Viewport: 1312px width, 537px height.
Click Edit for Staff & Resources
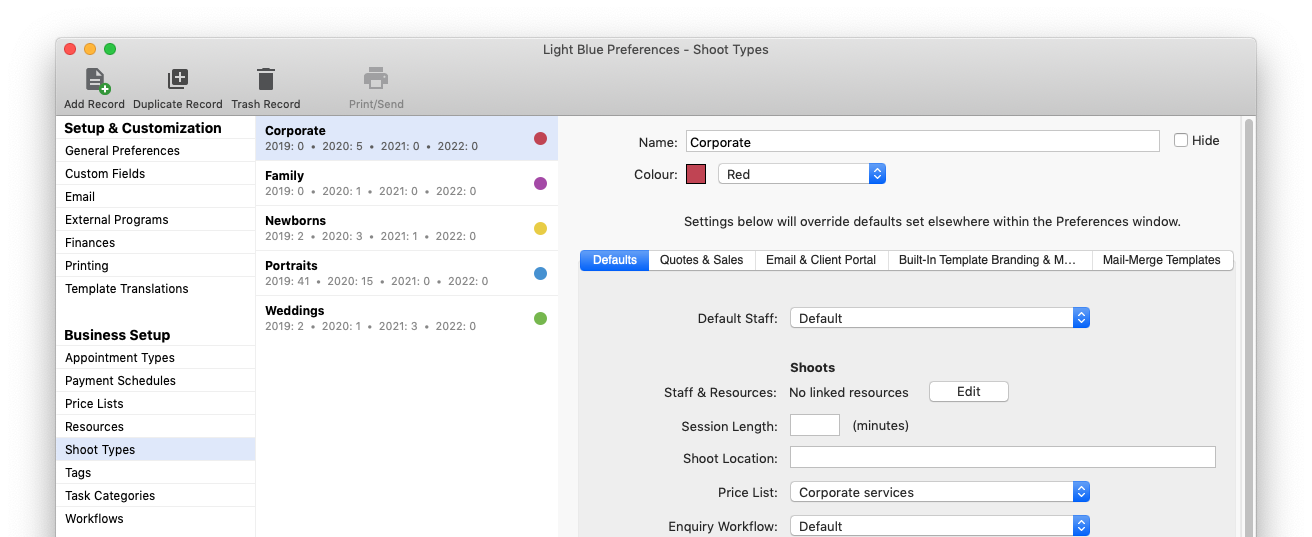(968, 392)
